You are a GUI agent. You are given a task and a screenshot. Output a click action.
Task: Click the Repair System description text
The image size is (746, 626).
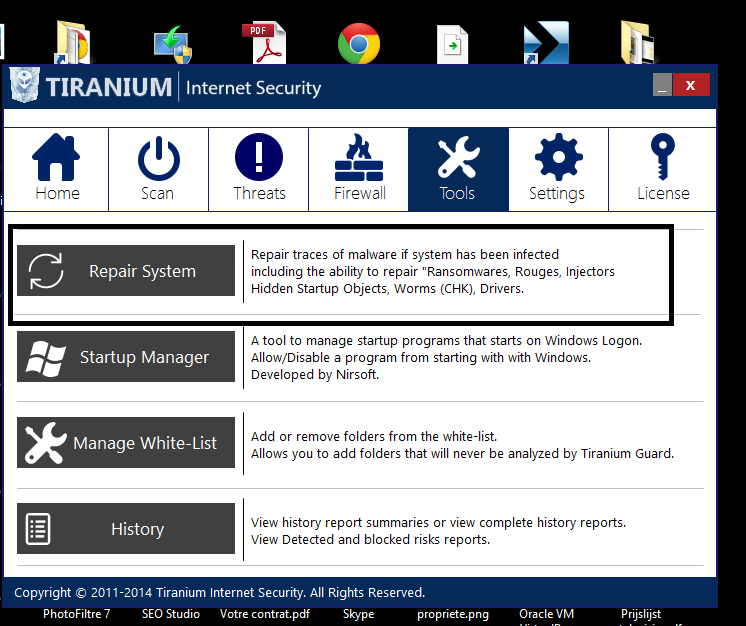point(433,272)
